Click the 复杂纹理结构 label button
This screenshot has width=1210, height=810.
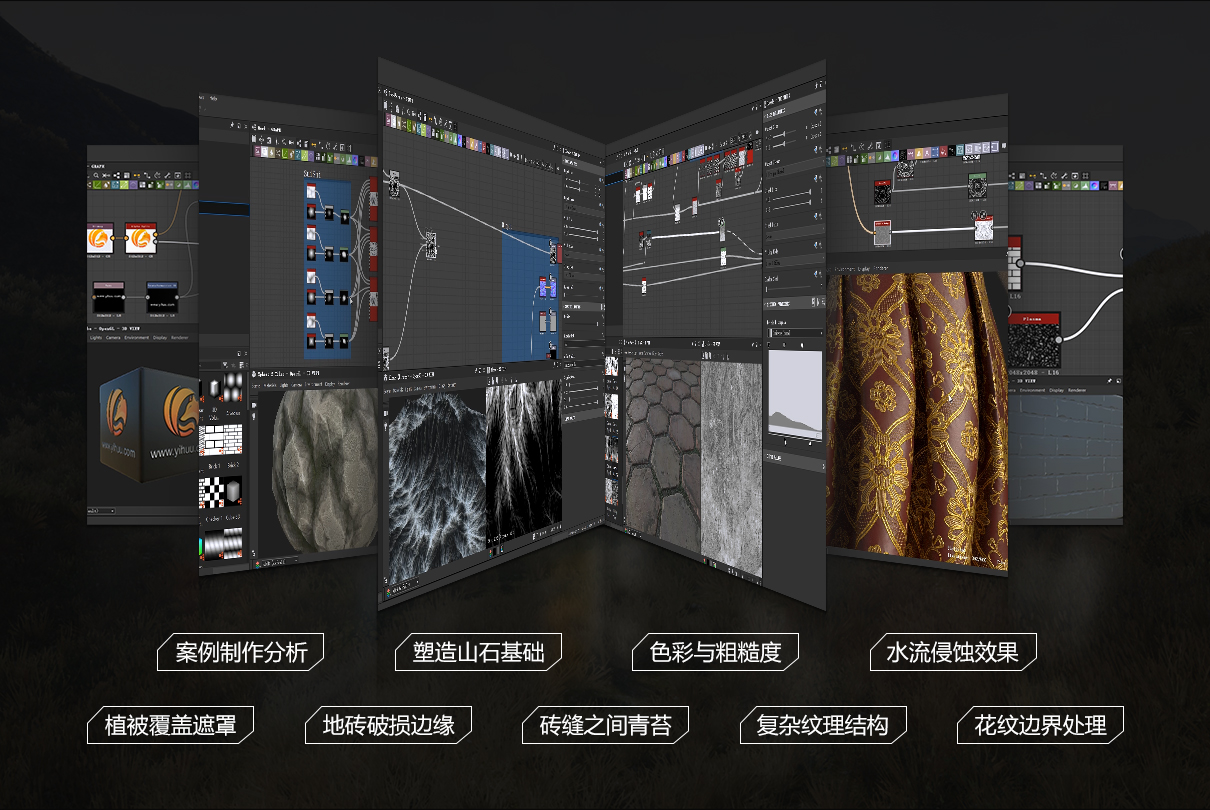pos(823,725)
